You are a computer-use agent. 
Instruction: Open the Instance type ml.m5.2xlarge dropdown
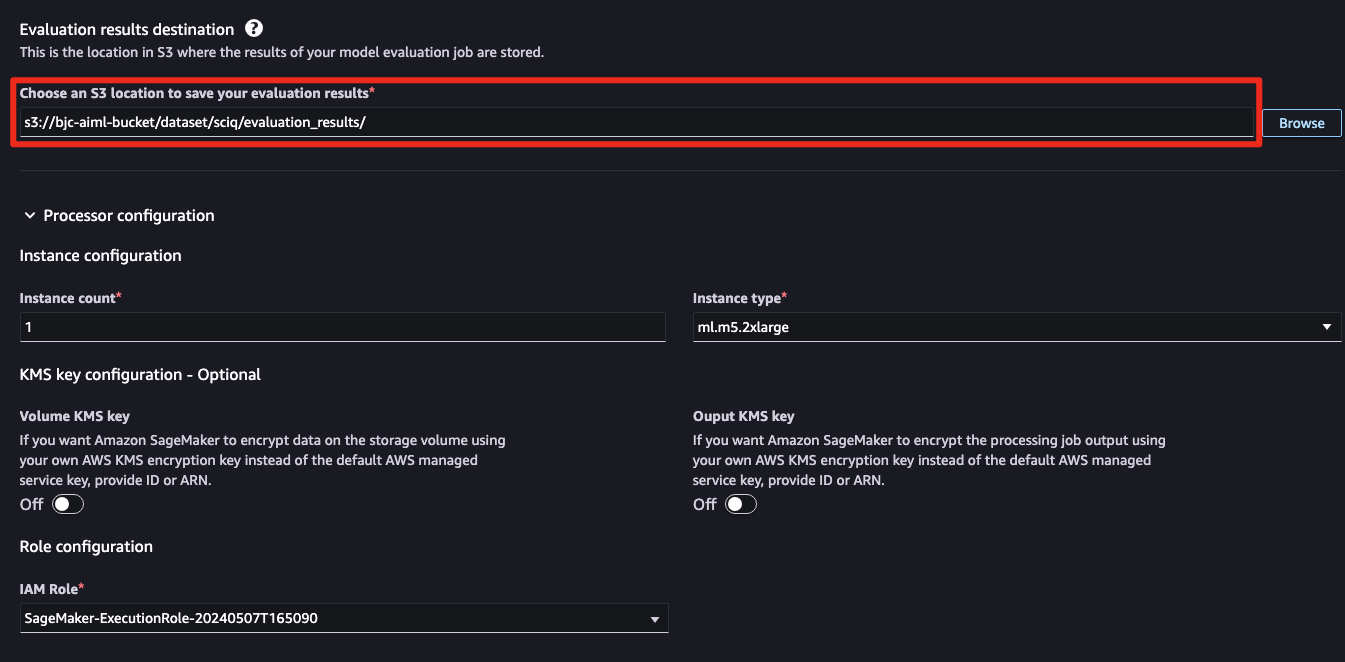coord(1017,327)
